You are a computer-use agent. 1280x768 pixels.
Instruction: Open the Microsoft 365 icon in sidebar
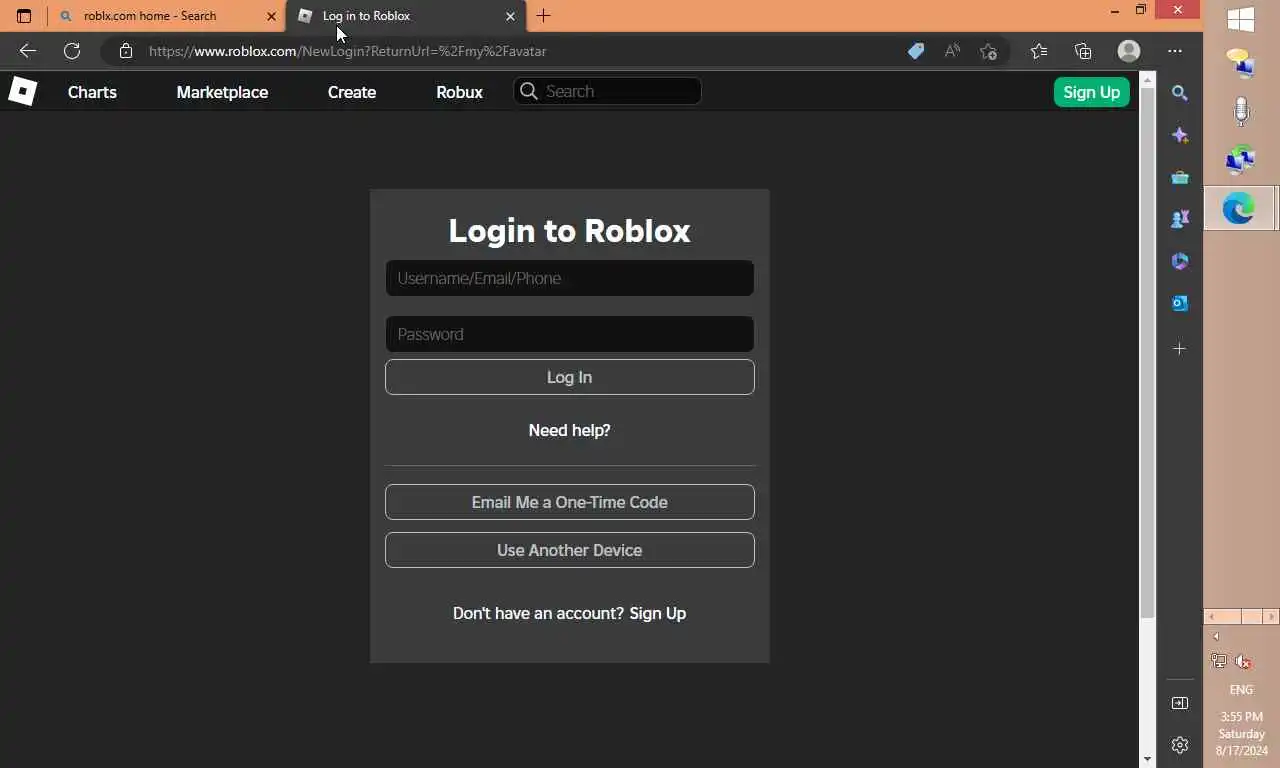pyautogui.click(x=1180, y=261)
